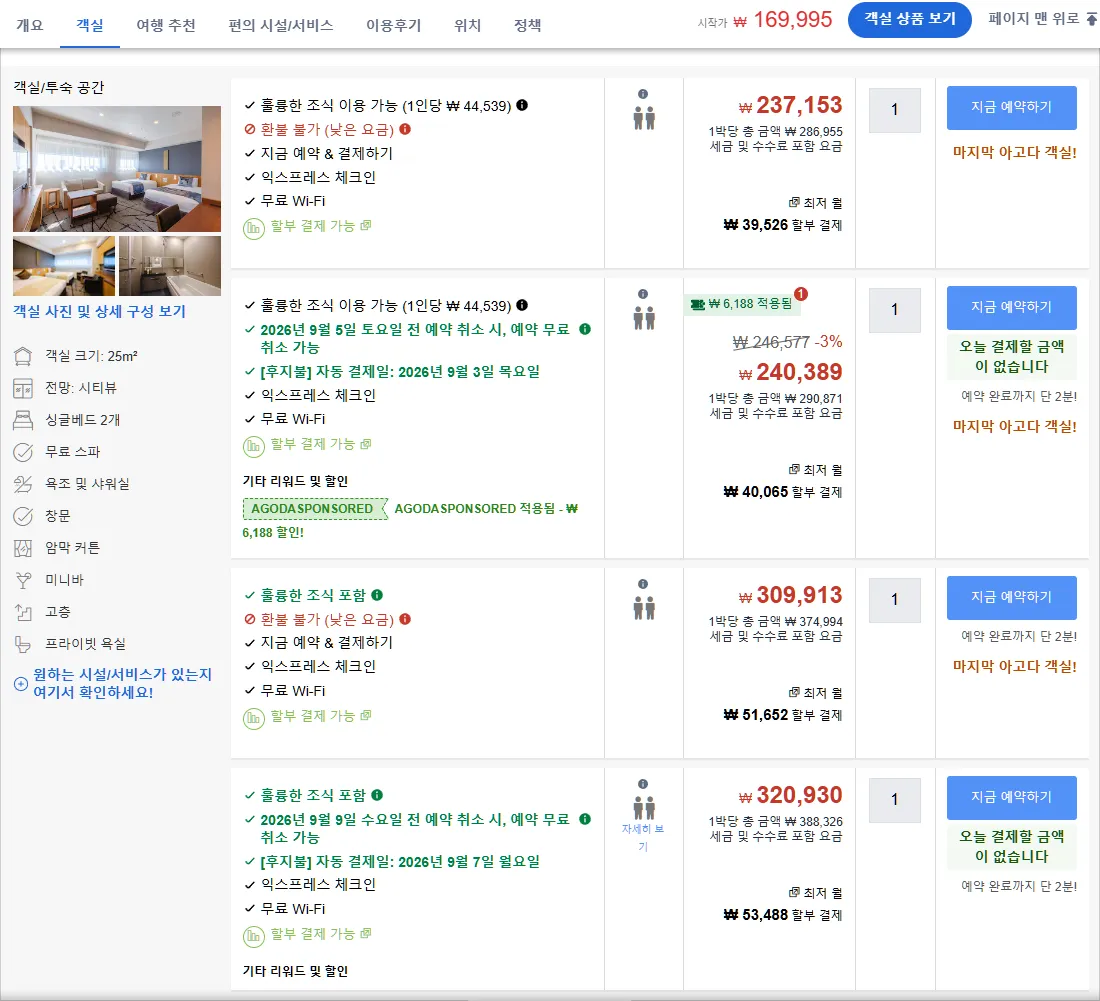The height and width of the screenshot is (1001, 1100).
Task: Click breakfast info icon in ₩240,389 offer
Action: click(522, 305)
